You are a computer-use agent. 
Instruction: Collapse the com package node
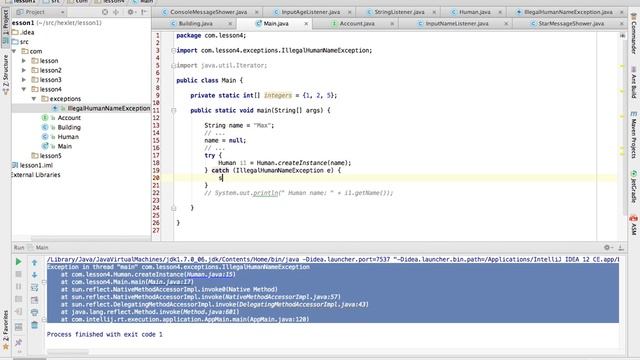(15, 51)
